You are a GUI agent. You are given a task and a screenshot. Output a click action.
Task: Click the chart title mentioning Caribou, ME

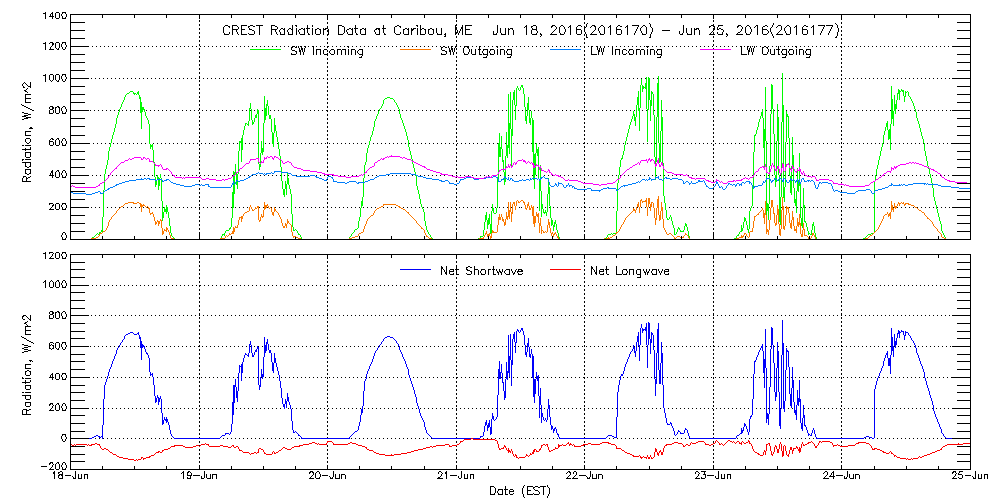click(x=530, y=31)
